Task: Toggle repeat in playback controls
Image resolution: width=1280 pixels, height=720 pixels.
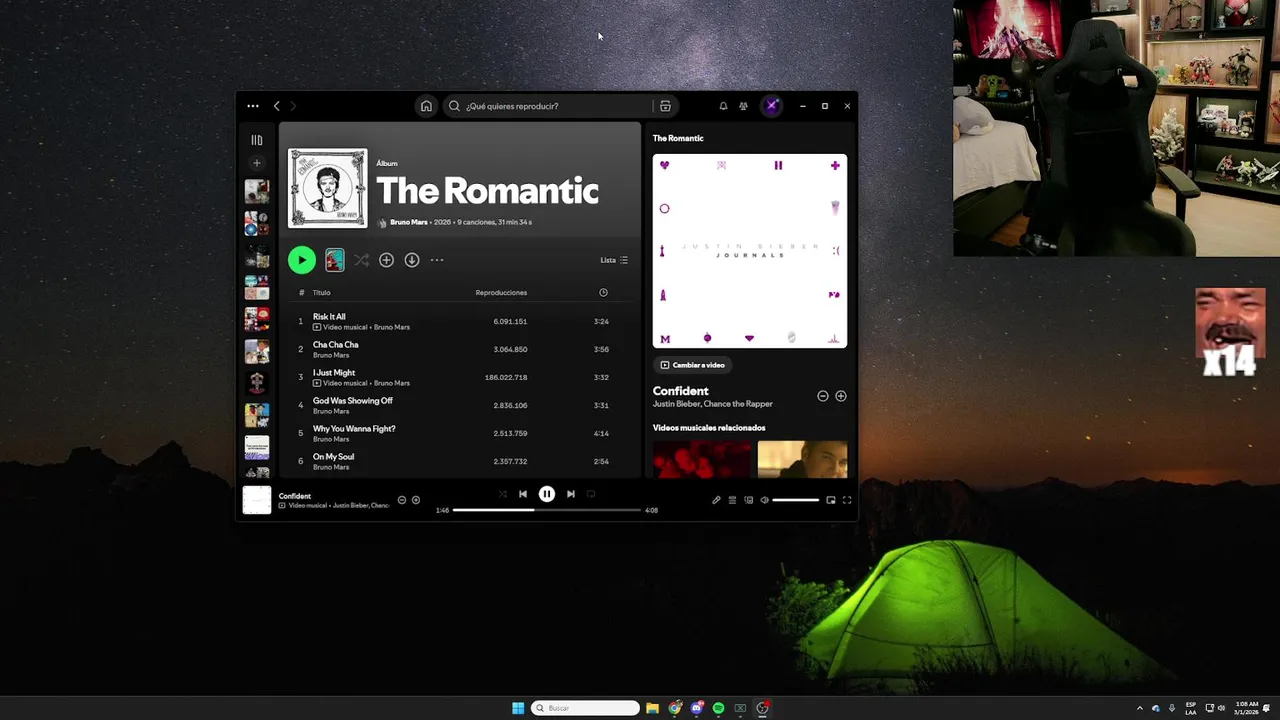Action: [x=591, y=494]
